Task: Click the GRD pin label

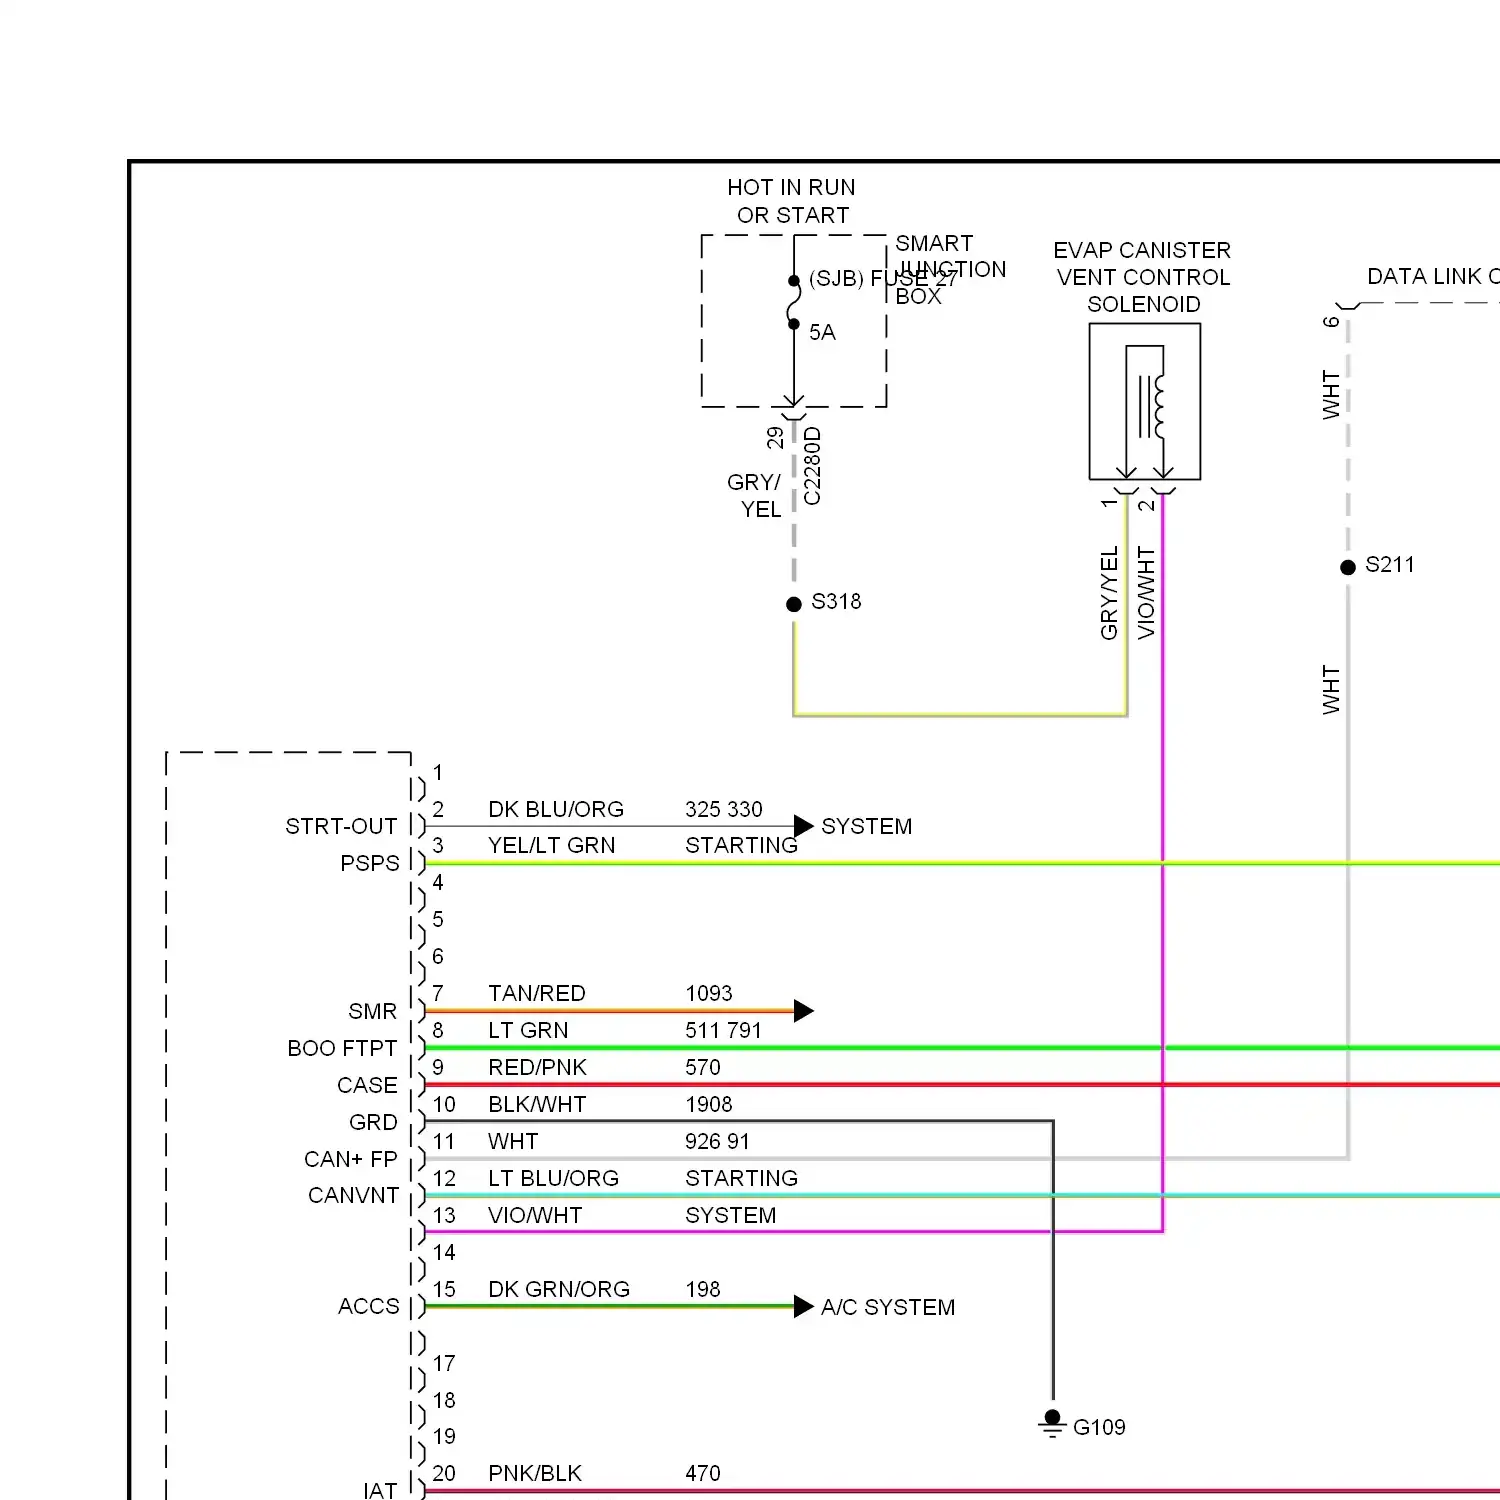Action: pyautogui.click(x=373, y=1122)
